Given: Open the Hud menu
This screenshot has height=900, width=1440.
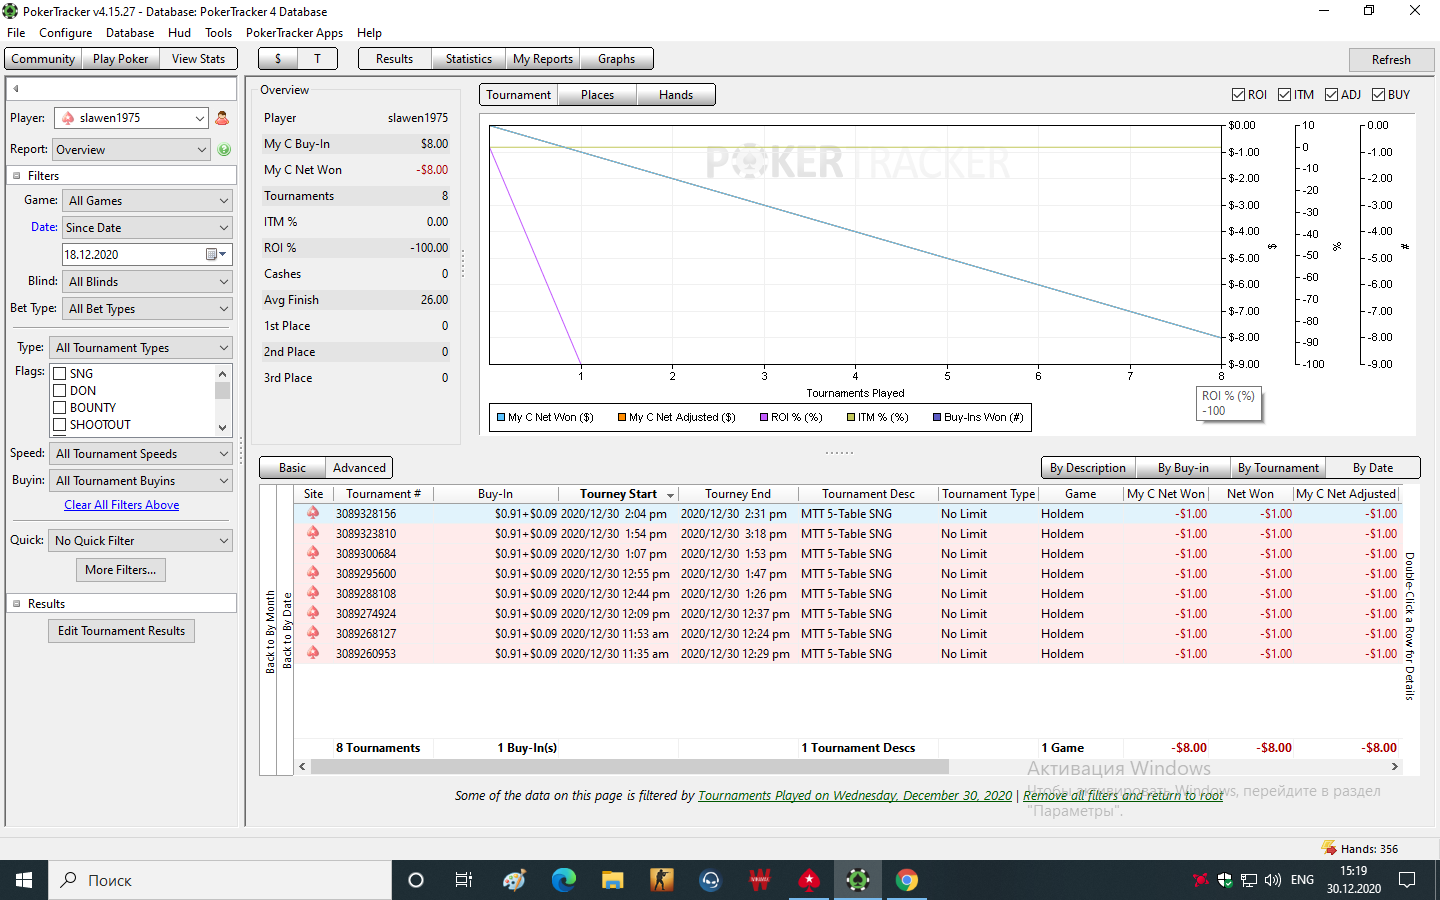Looking at the screenshot, I should [179, 33].
